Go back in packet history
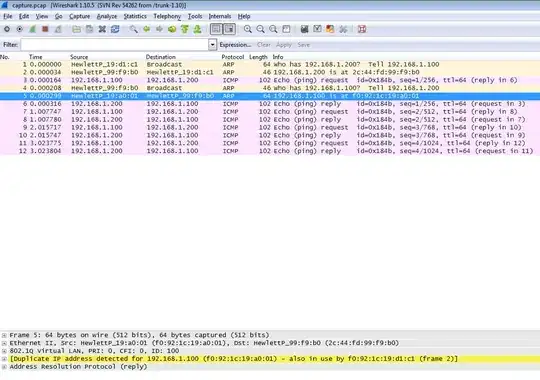 click(146, 29)
